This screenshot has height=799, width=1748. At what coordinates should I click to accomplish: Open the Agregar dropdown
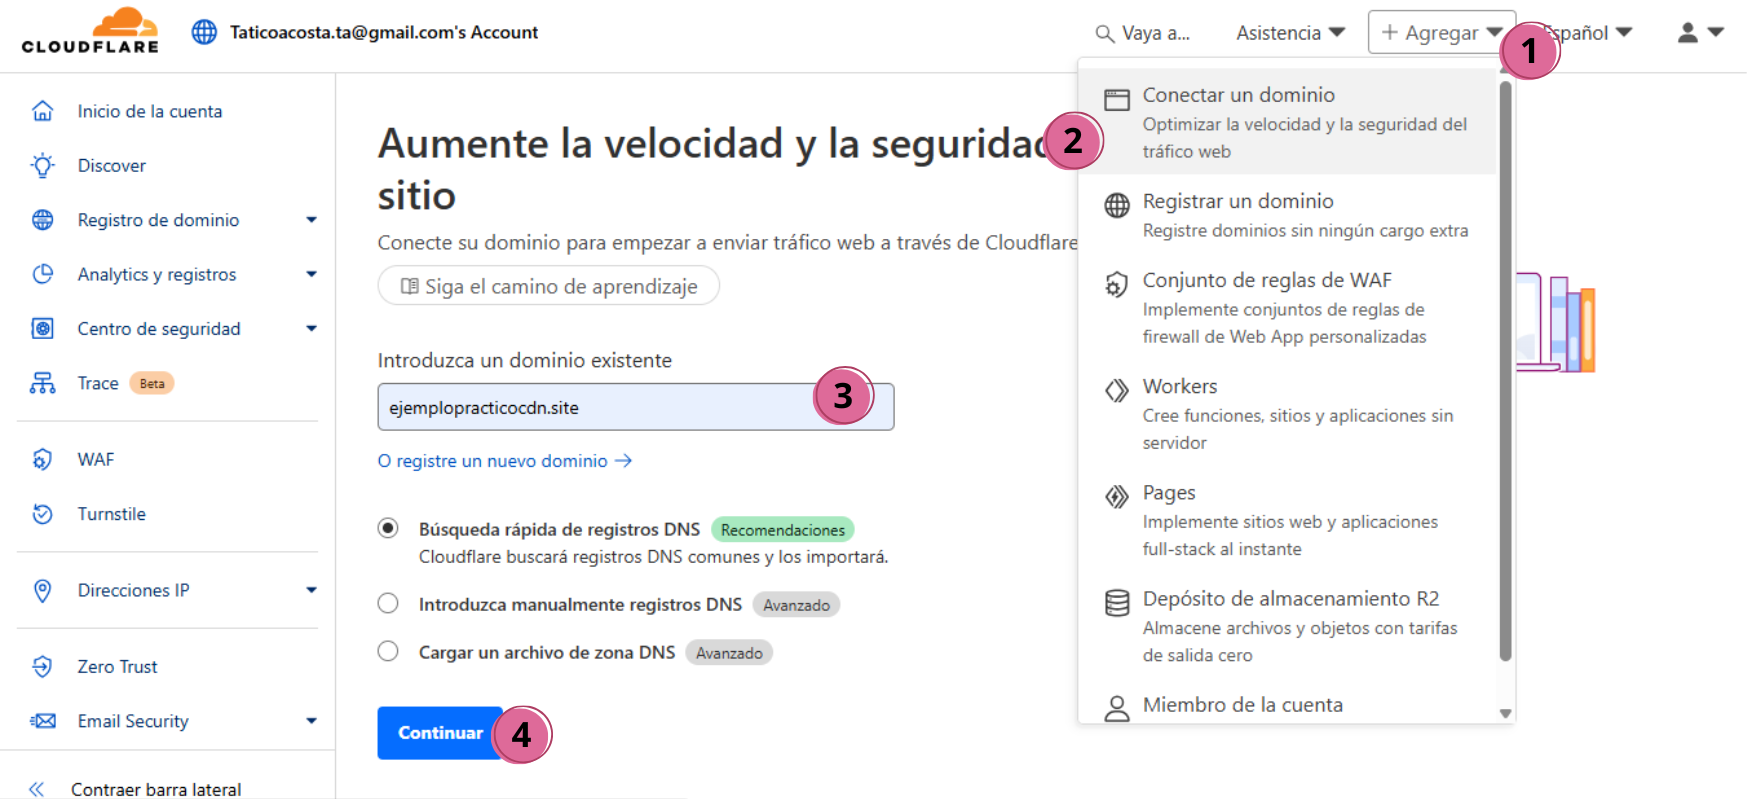(x=1441, y=33)
